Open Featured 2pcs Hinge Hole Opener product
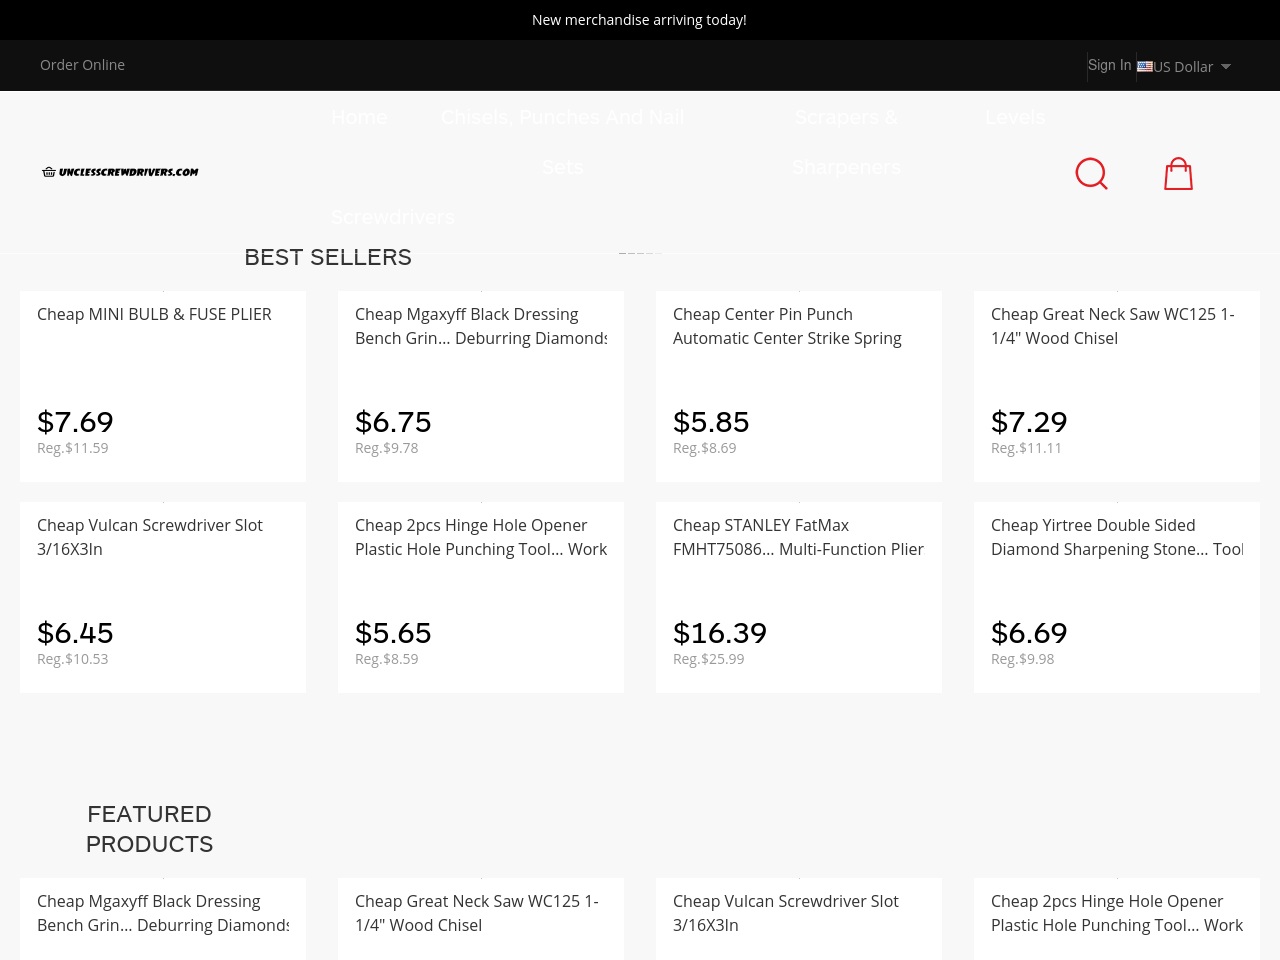 1117,913
